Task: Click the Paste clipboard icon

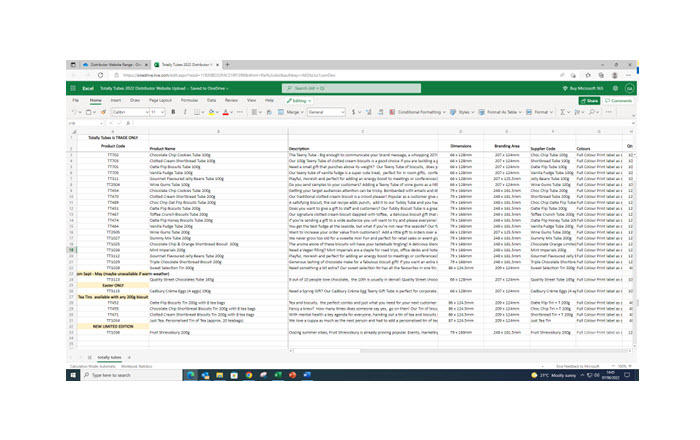Action: 88,112
